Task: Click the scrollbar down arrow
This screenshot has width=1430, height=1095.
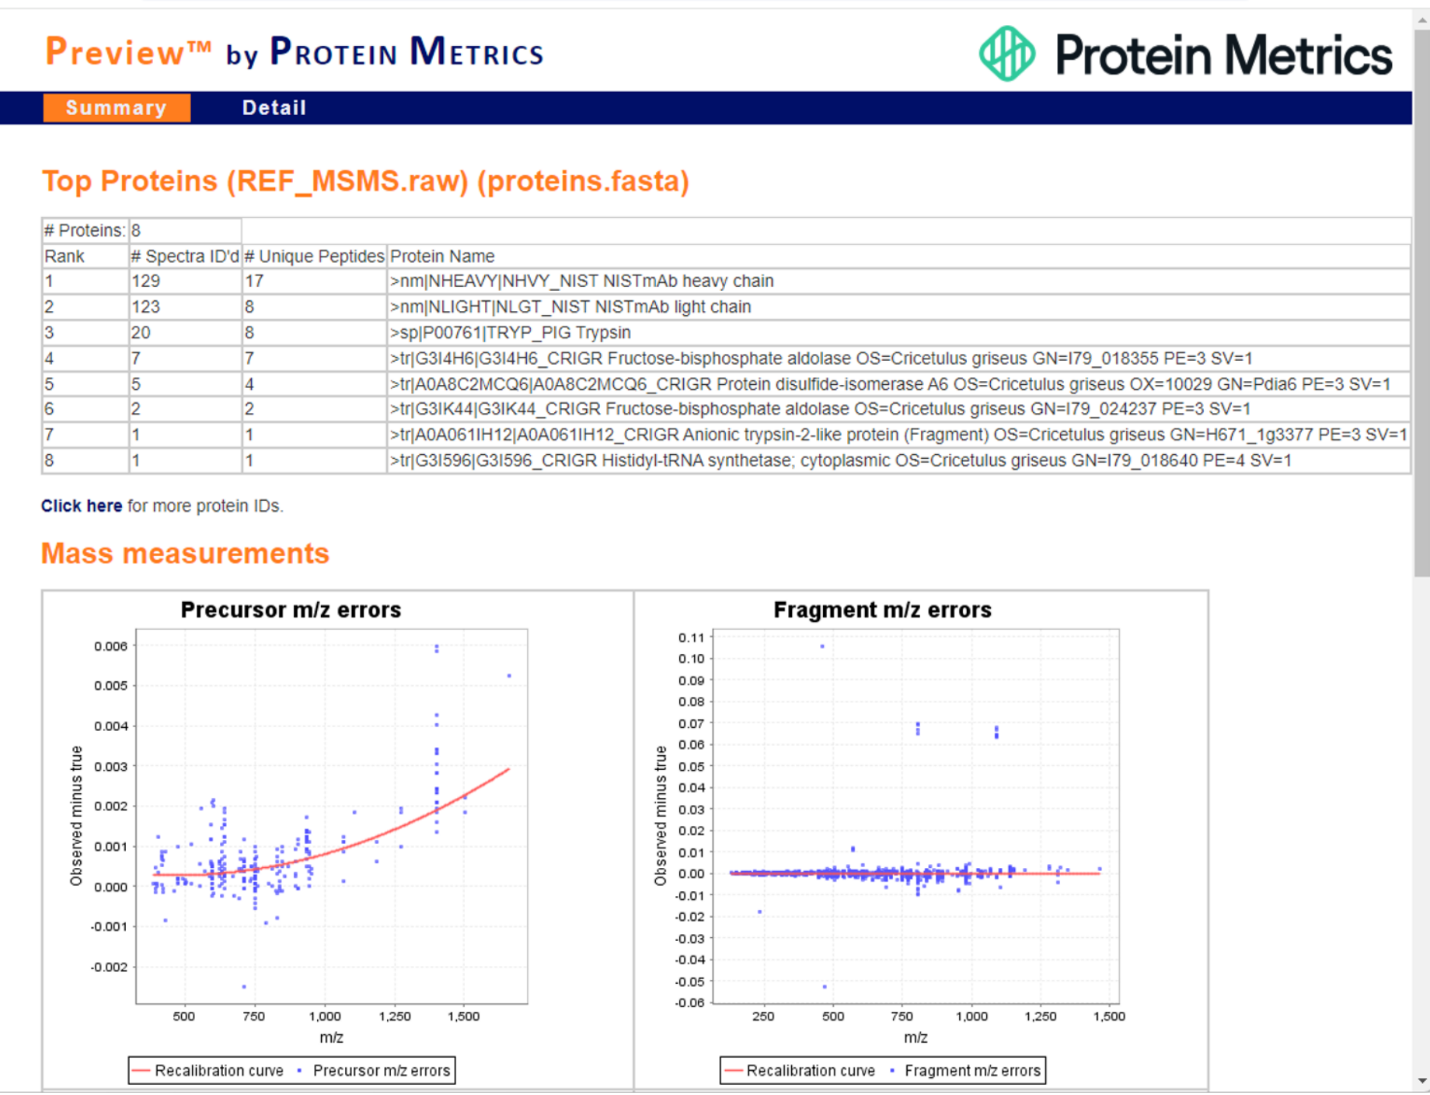Action: click(1422, 1081)
